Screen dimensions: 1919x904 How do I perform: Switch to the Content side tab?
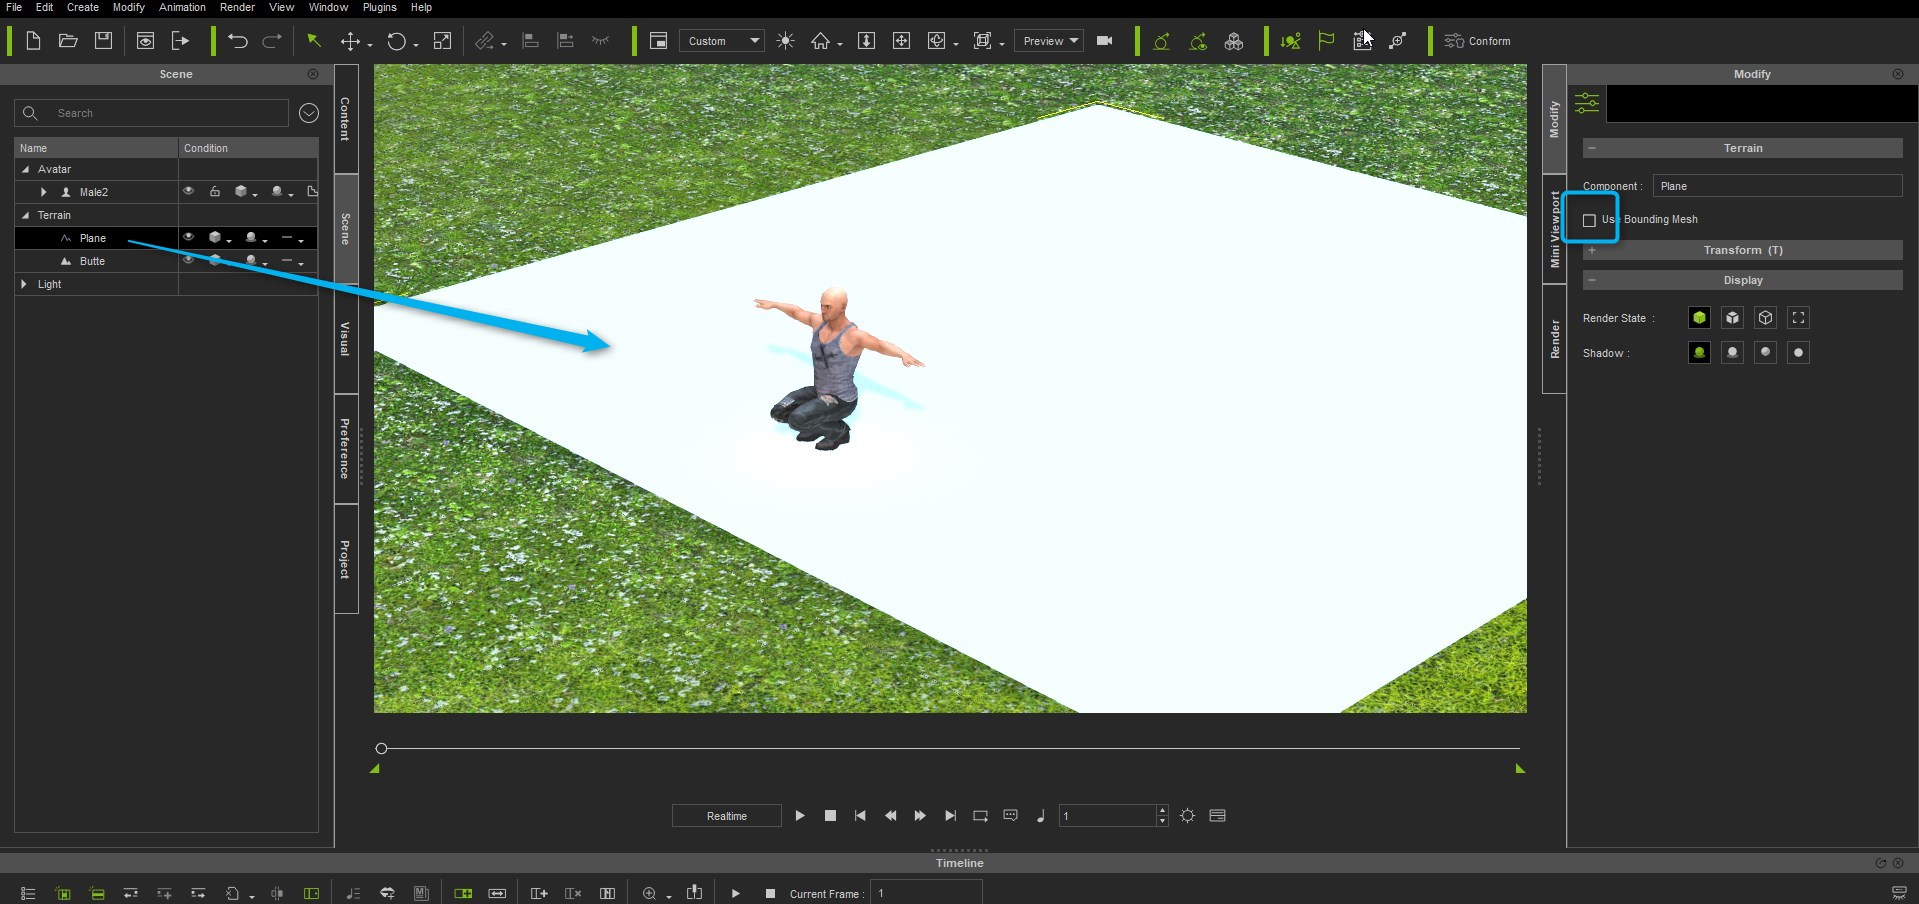tap(345, 119)
